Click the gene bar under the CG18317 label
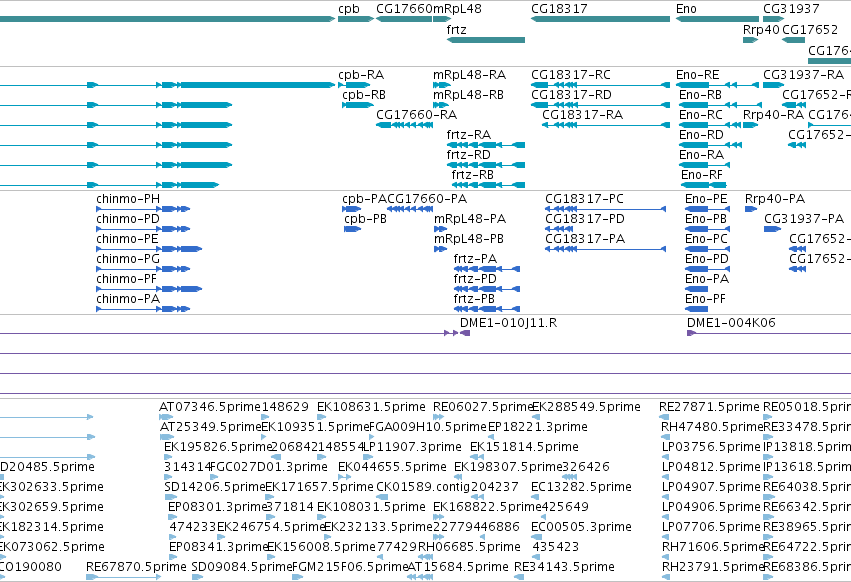 coord(600,19)
